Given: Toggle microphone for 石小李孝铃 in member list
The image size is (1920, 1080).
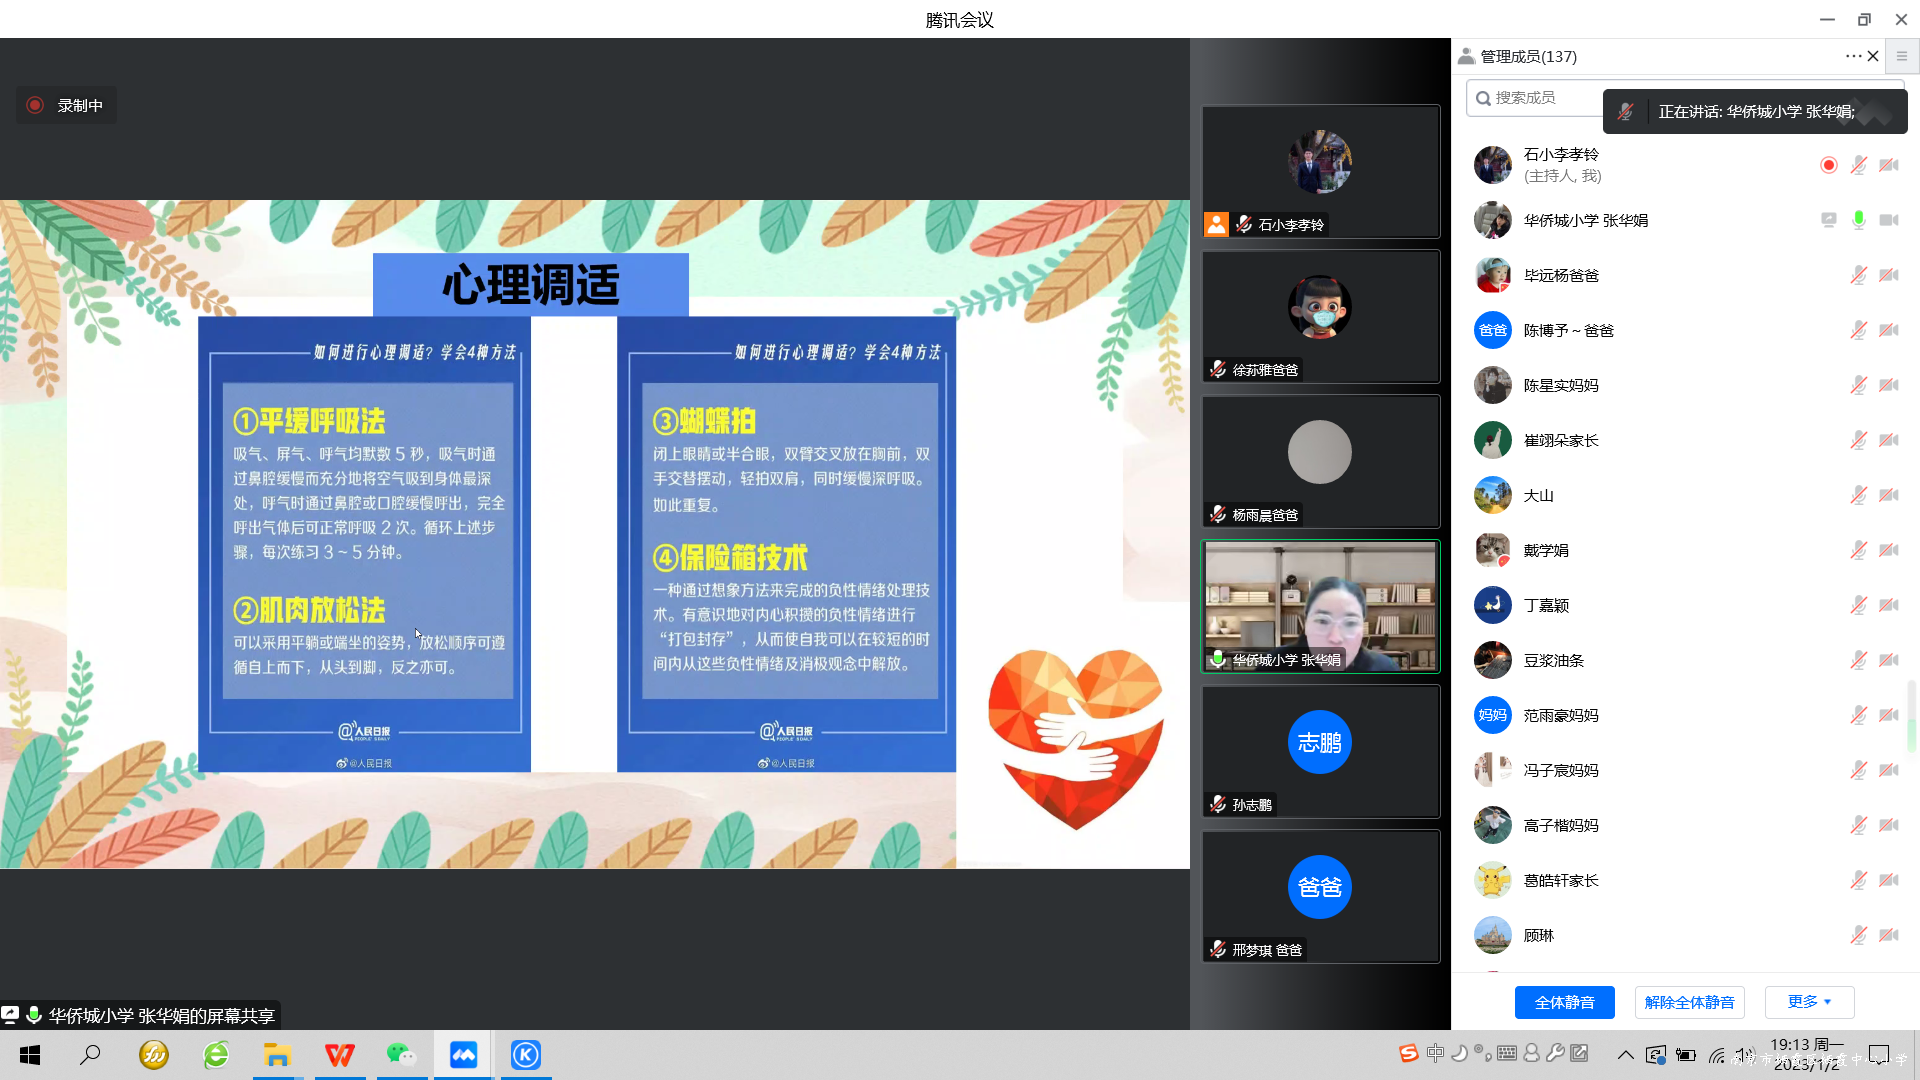Looking at the screenshot, I should coord(1859,165).
